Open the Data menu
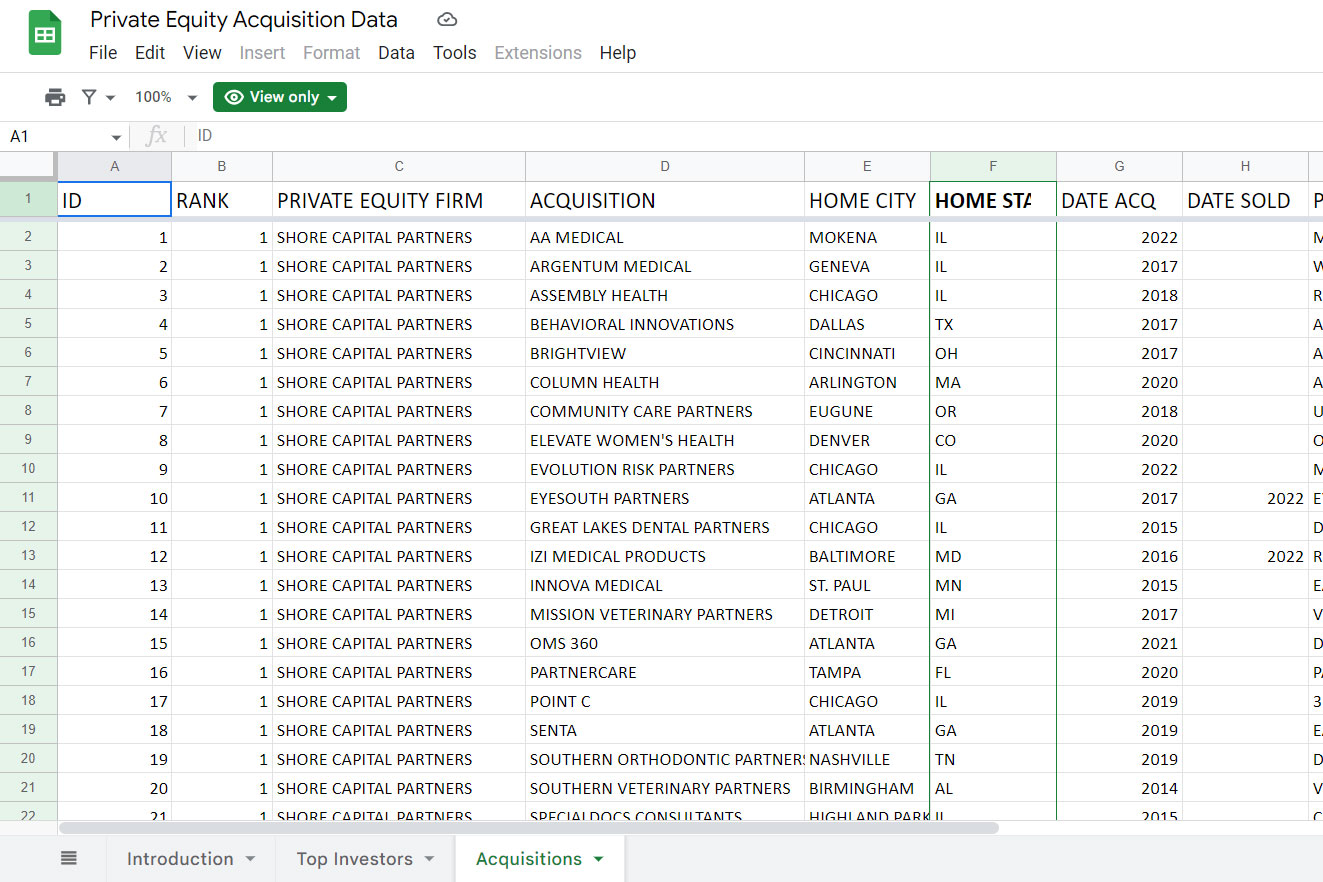Image resolution: width=1323 pixels, height=882 pixels. (396, 53)
